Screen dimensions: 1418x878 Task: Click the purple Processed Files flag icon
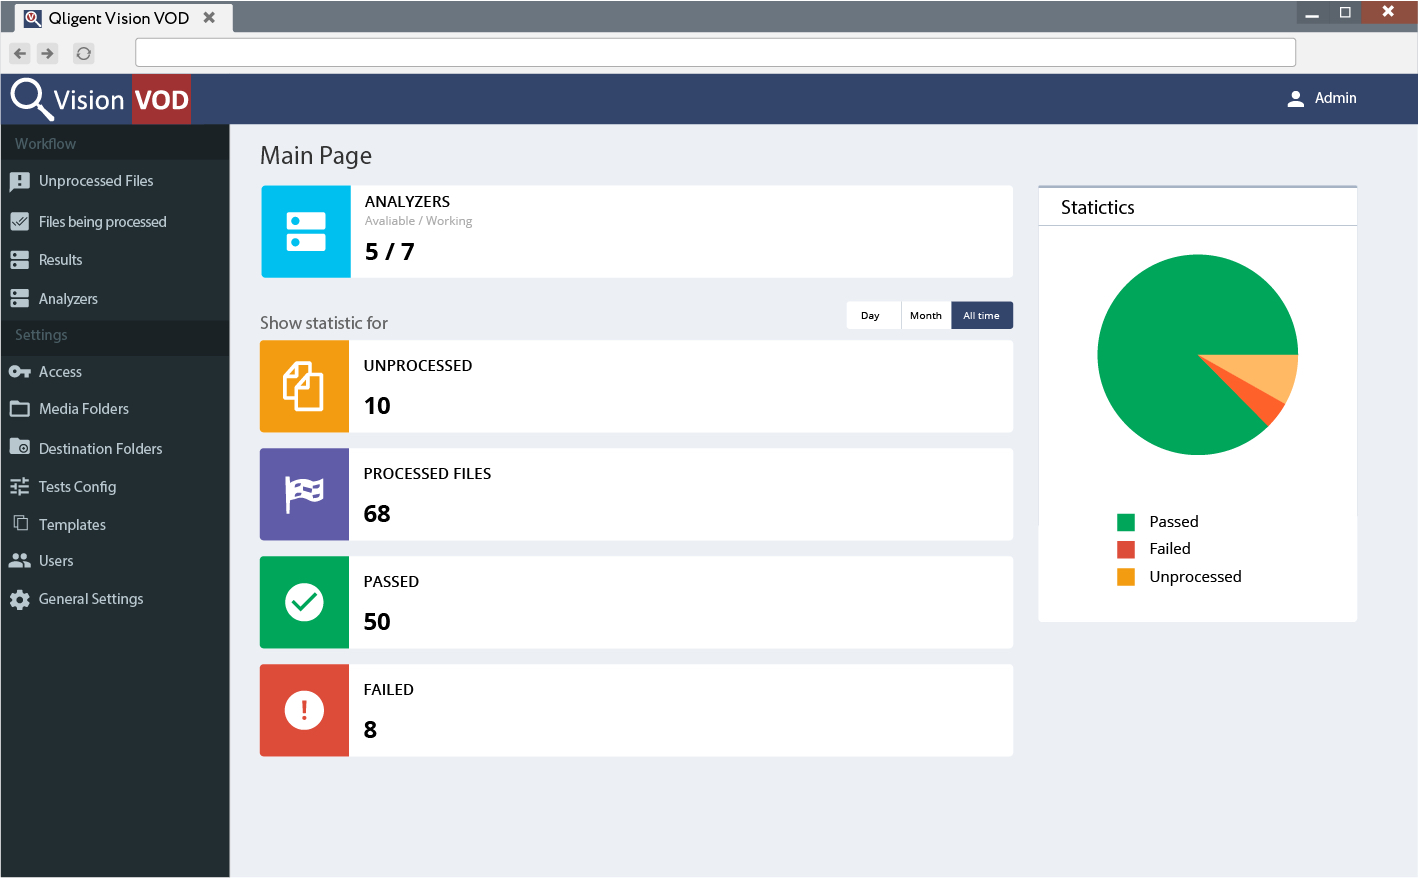(x=304, y=494)
